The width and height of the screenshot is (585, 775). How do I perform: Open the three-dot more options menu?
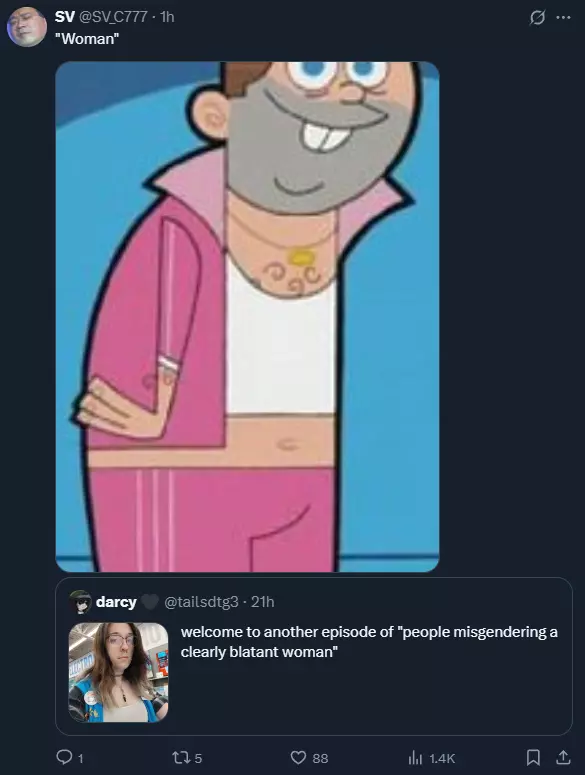(x=563, y=17)
